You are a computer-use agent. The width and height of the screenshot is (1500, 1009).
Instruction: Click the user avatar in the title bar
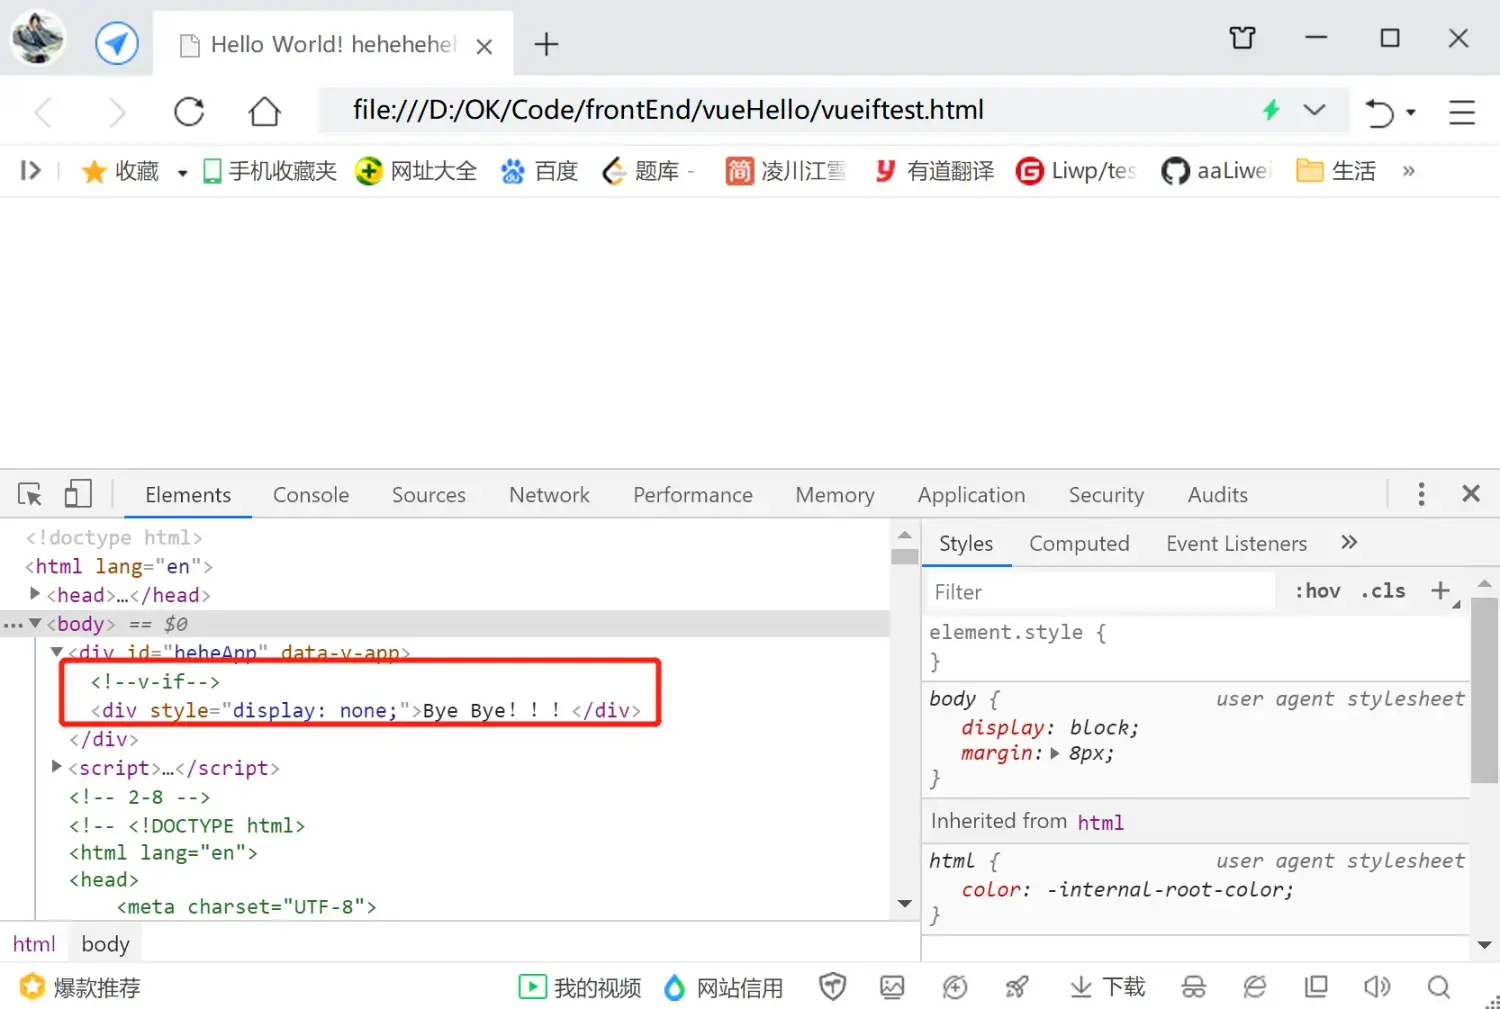coord(37,38)
